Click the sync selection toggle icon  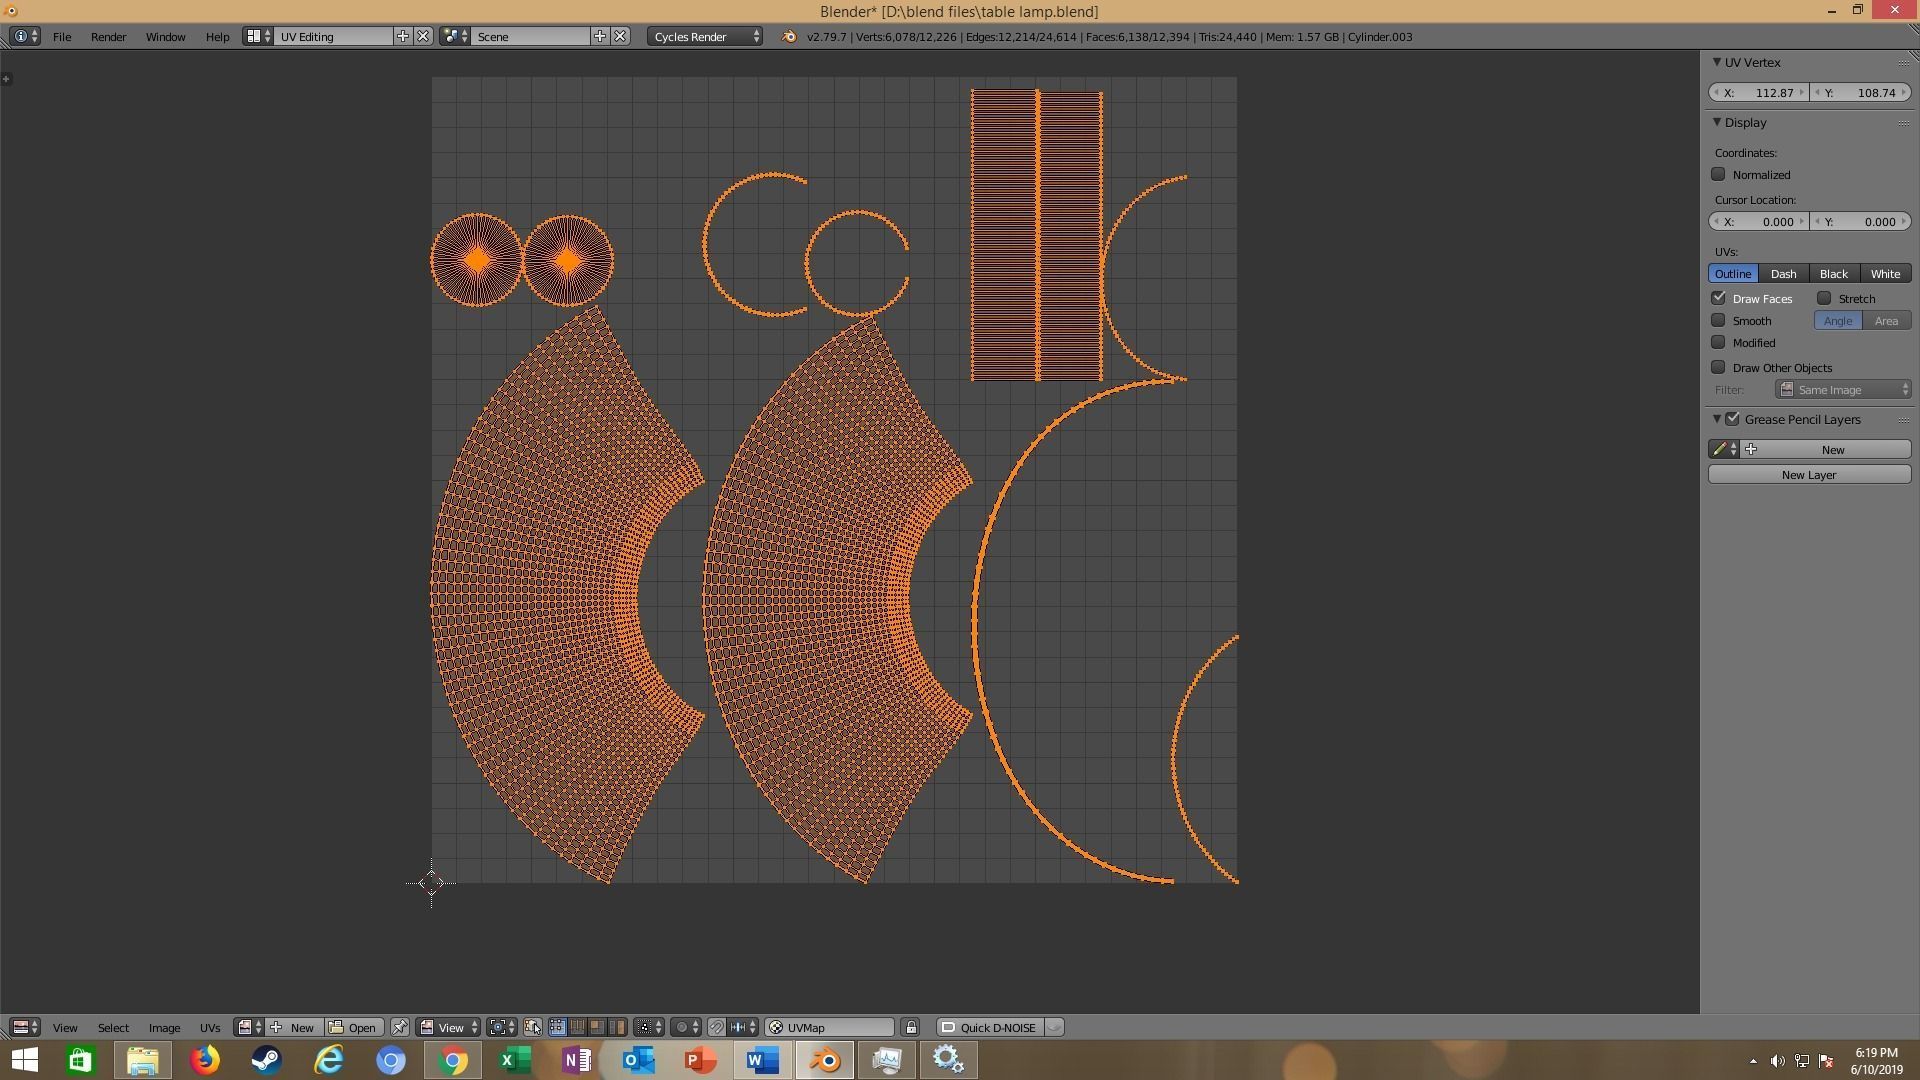[532, 1027]
